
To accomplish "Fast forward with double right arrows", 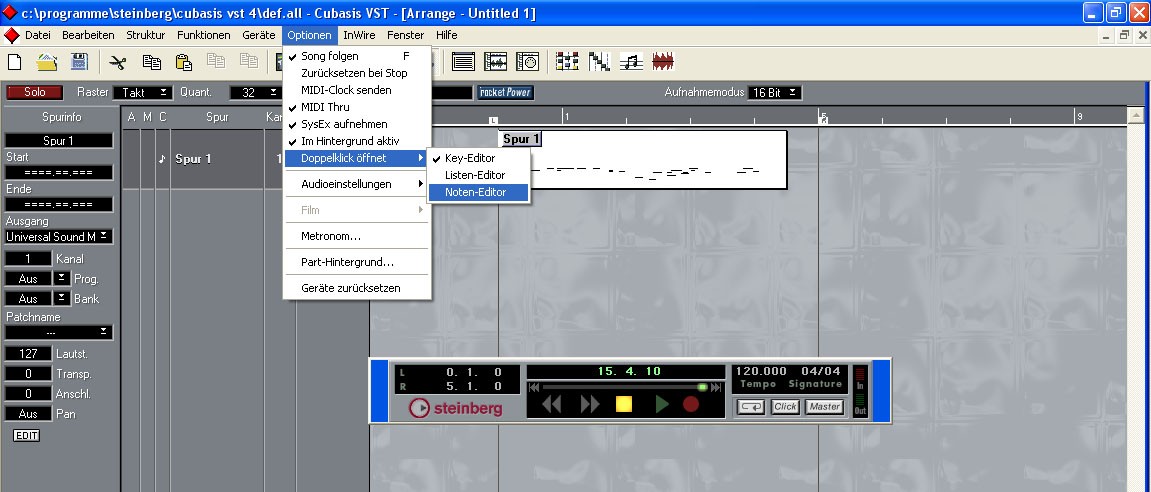I will pos(590,404).
